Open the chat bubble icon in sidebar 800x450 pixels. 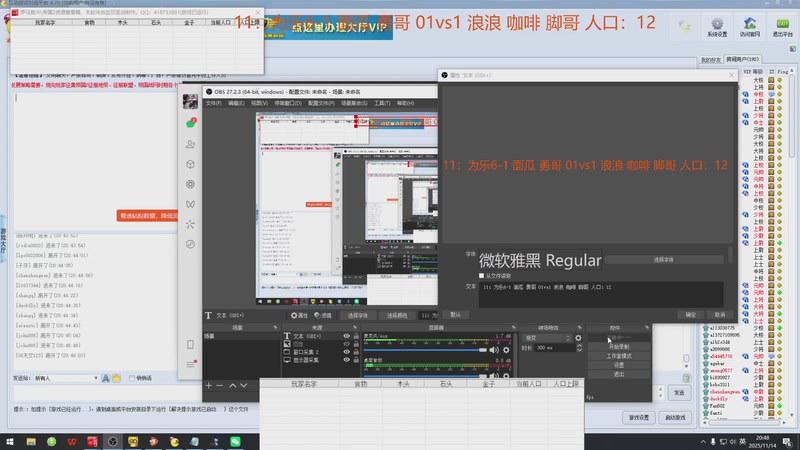pos(190,123)
